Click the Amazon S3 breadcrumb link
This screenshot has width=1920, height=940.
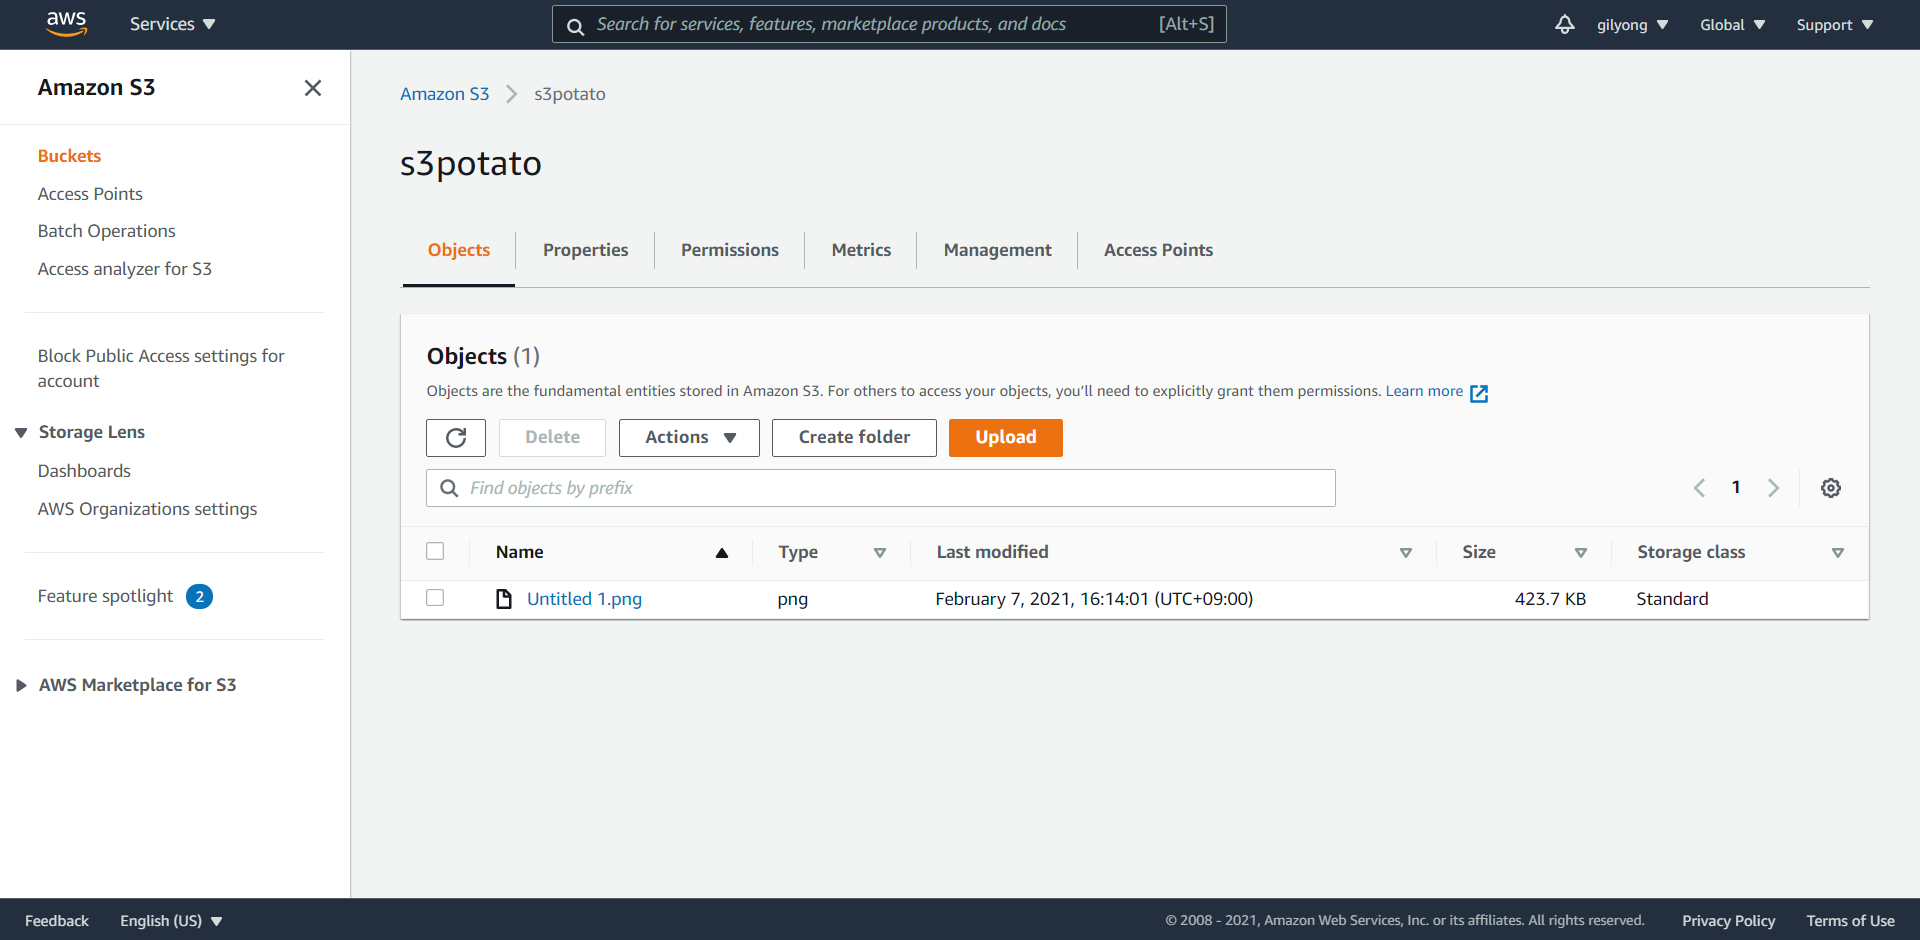tap(445, 94)
